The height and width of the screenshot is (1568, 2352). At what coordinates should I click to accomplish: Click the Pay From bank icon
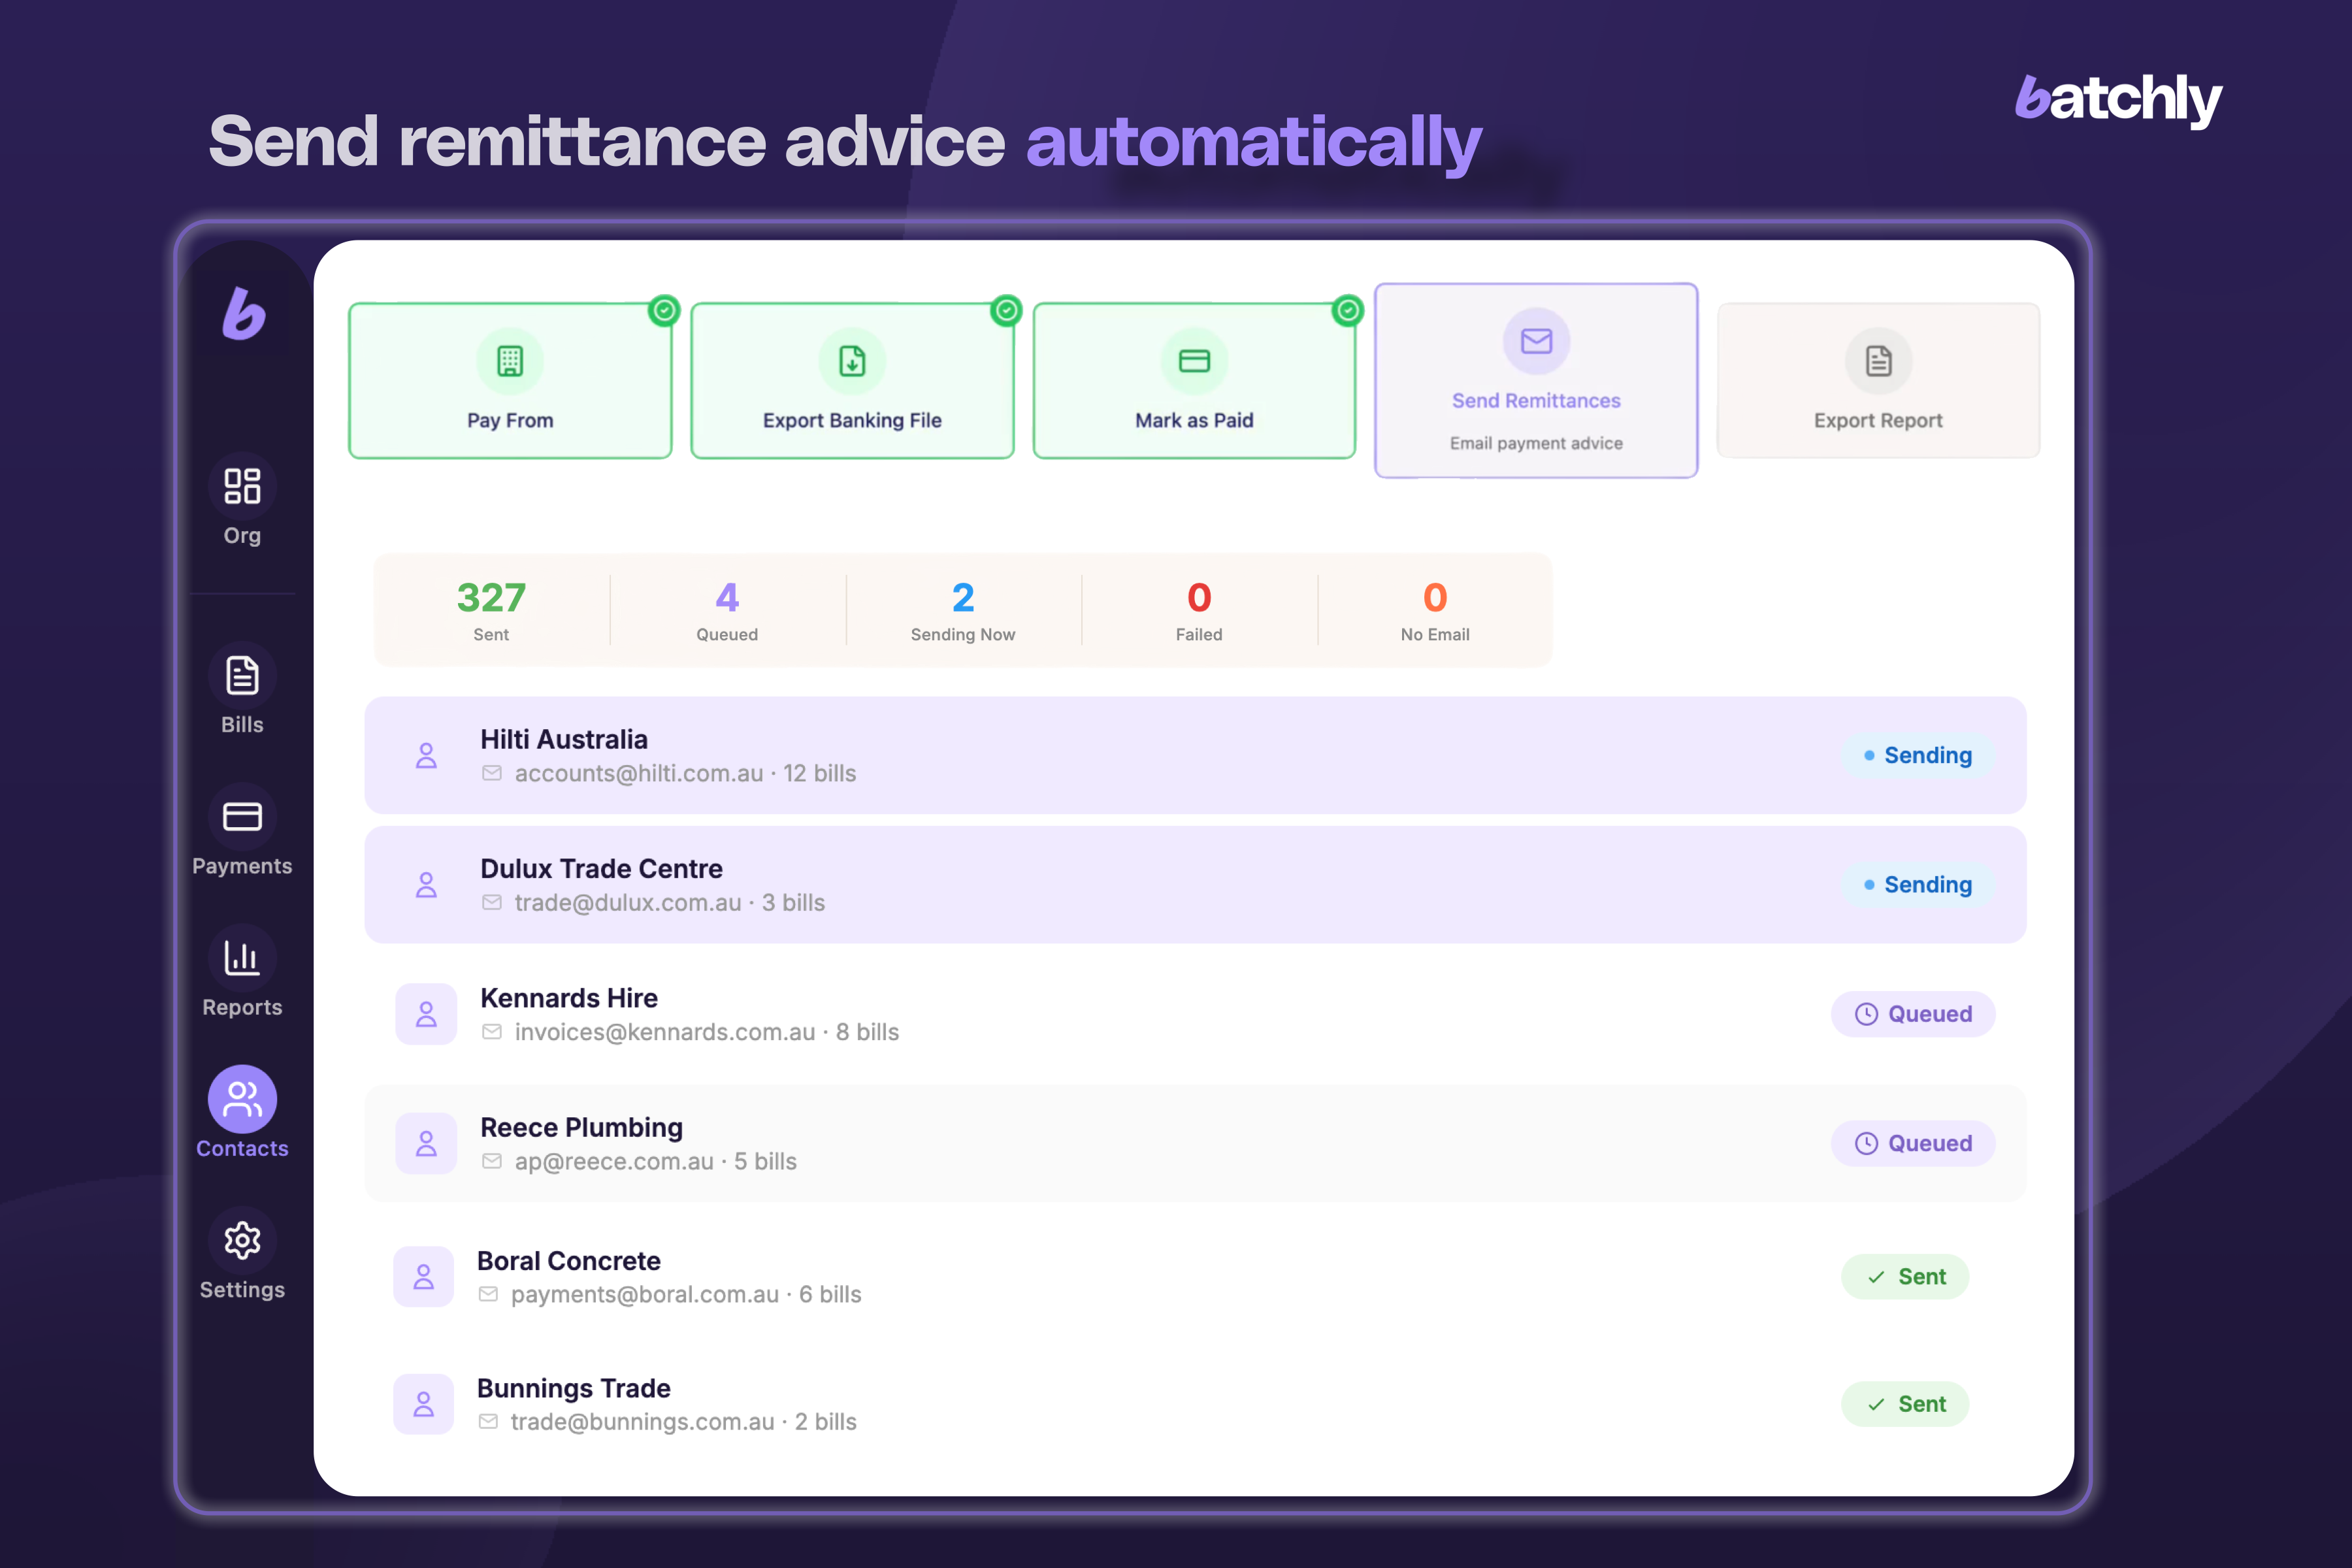510,361
